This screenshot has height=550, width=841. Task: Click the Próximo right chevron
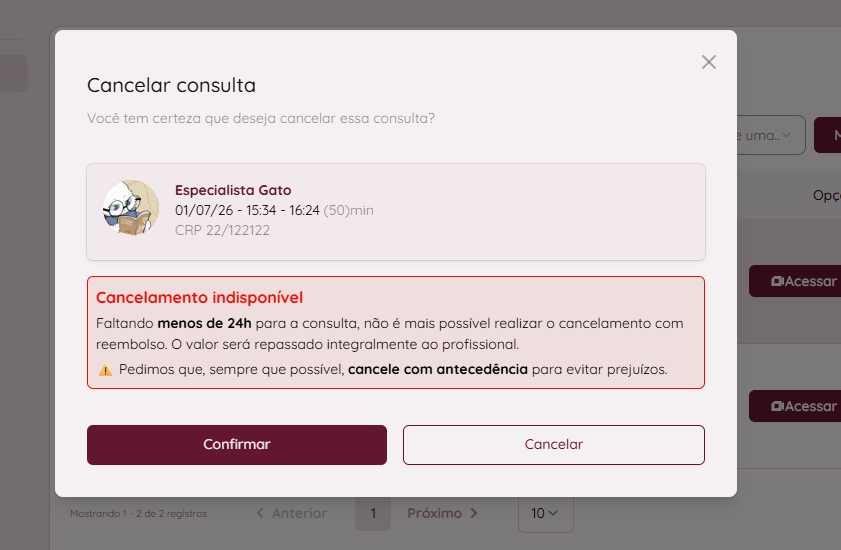474,514
